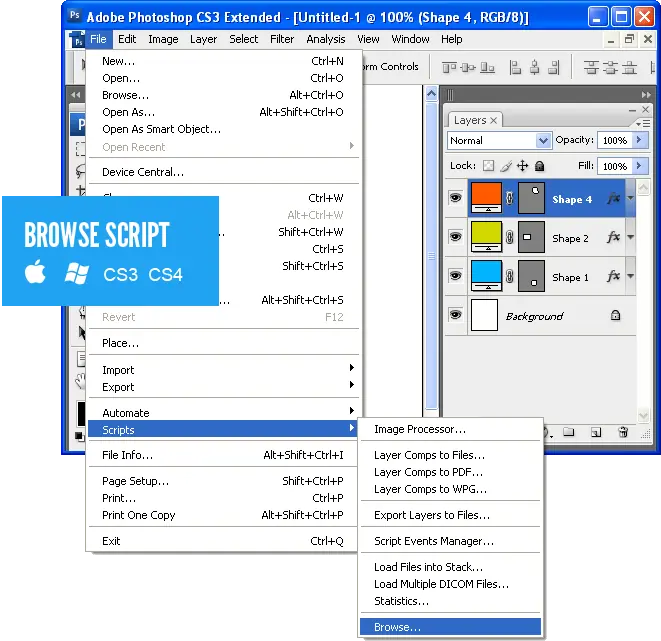Click the Opacity 100% value field
This screenshot has width=661, height=641.
(x=615, y=140)
